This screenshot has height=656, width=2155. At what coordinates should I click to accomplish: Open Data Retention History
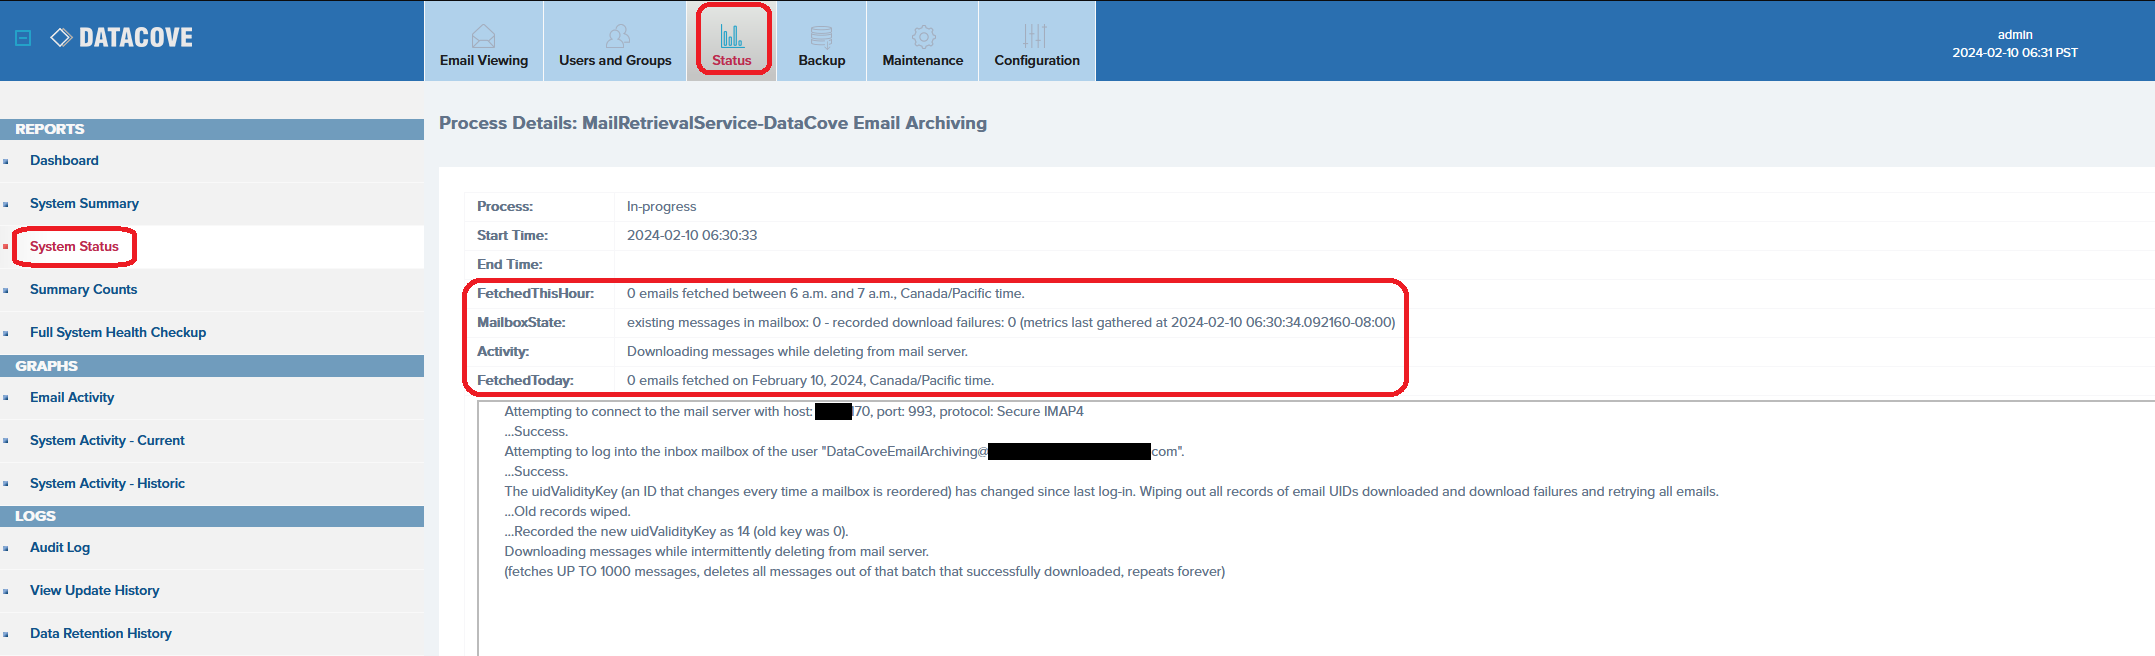click(x=101, y=633)
